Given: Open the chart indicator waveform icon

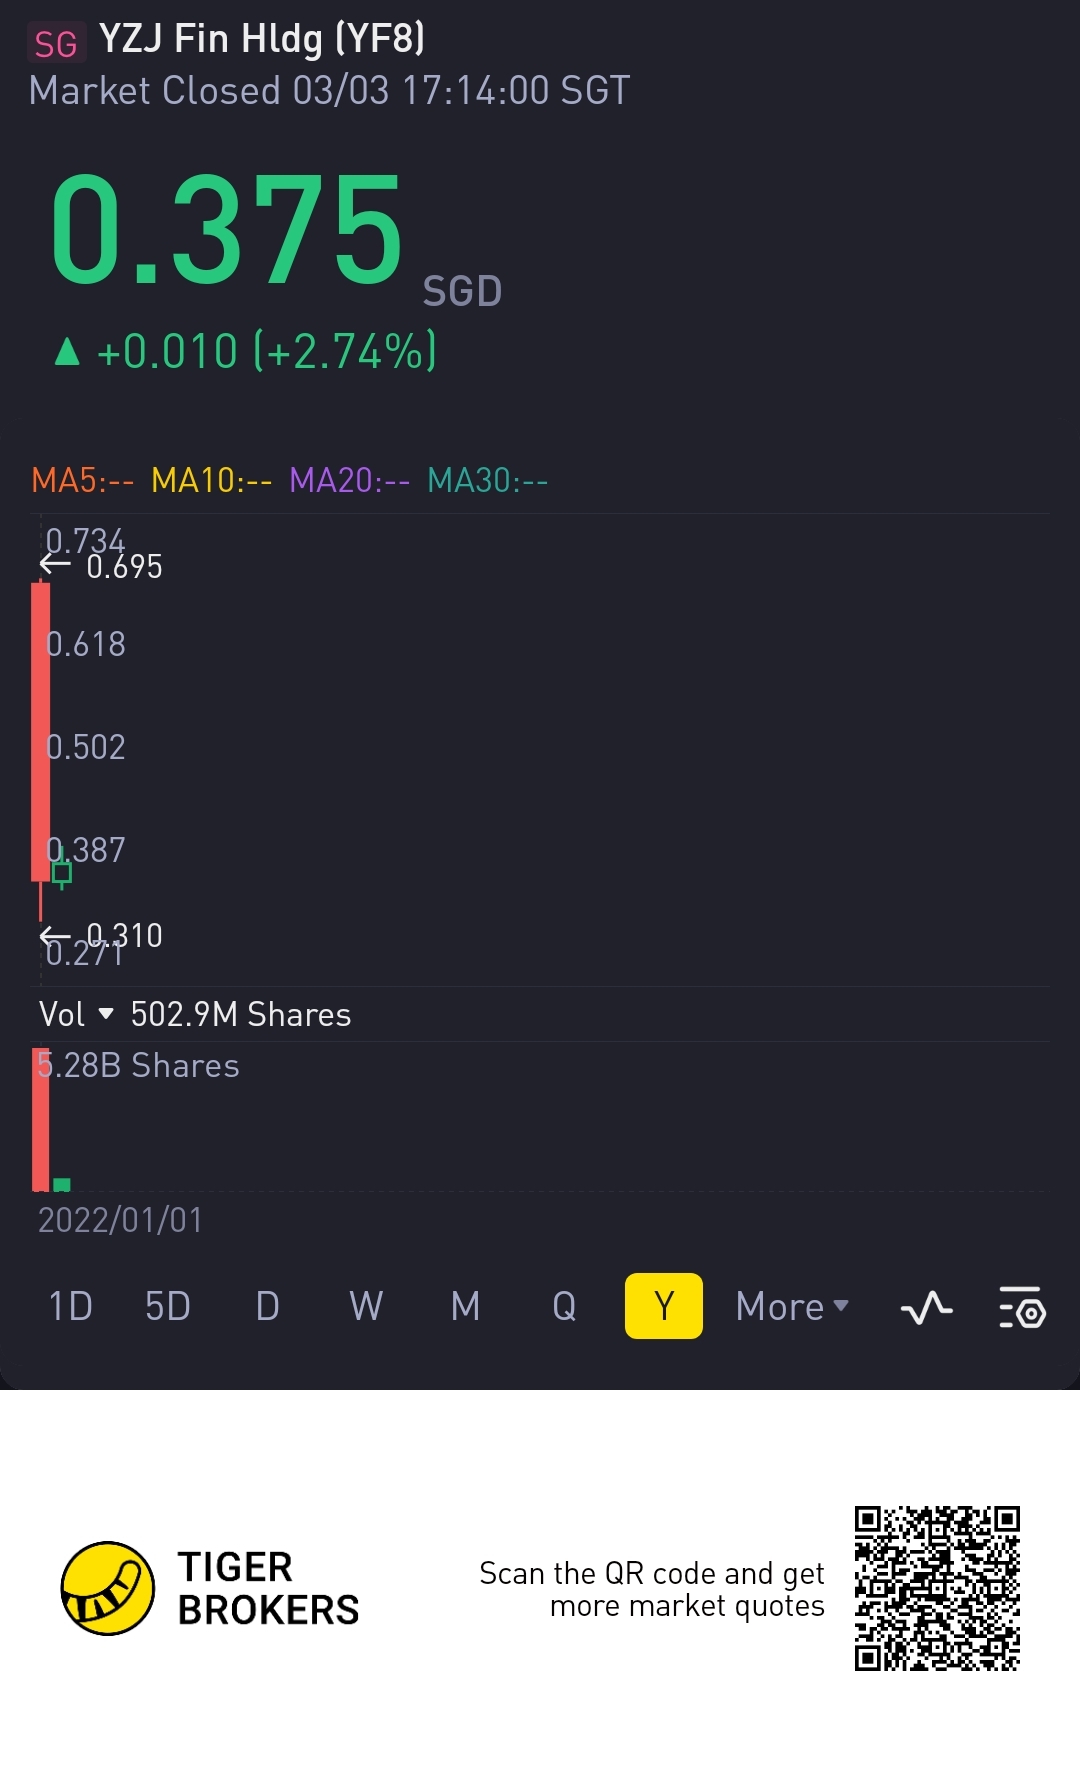Looking at the screenshot, I should (926, 1307).
